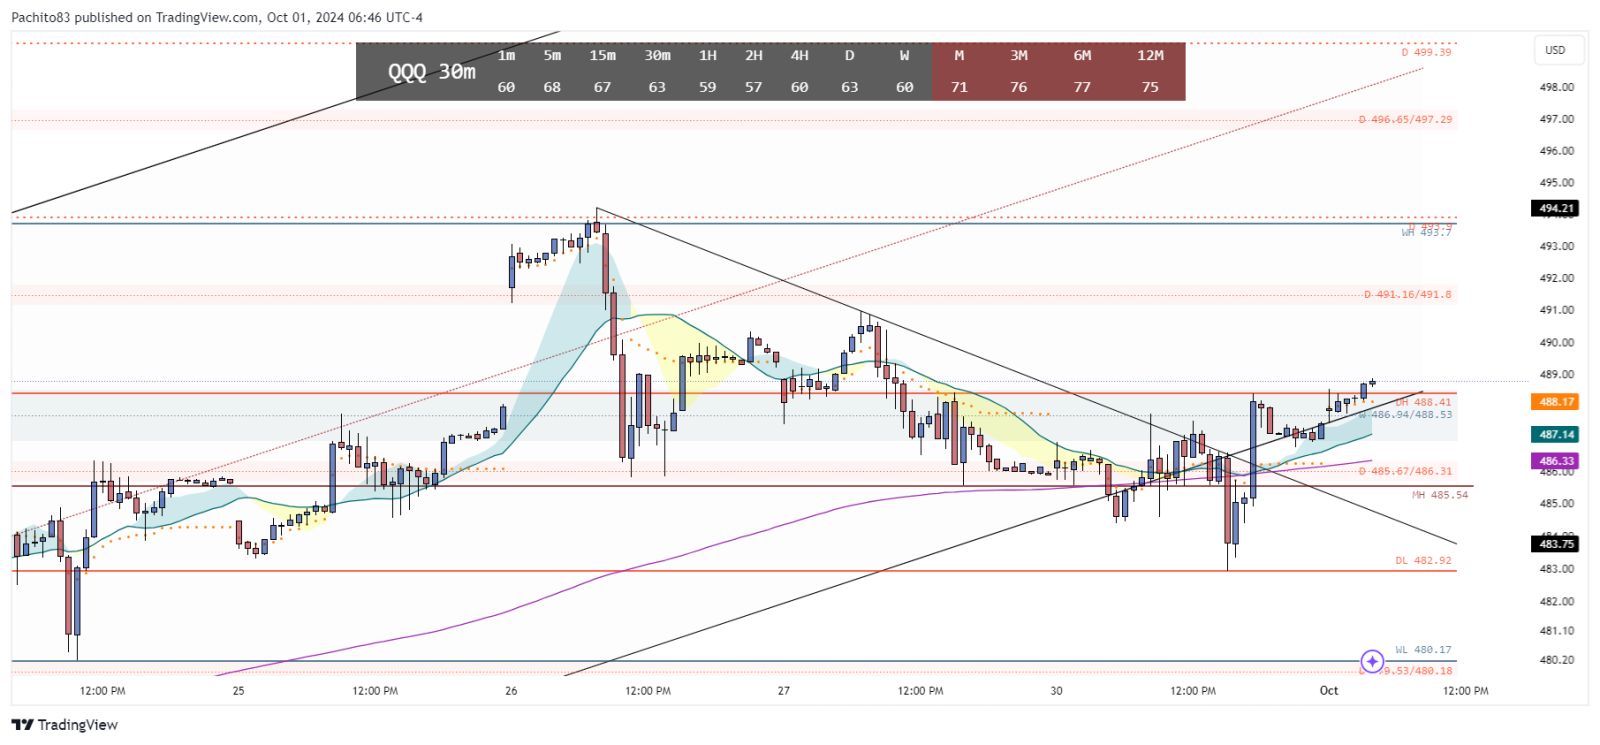Click the value 77 under 6M

tap(1082, 88)
